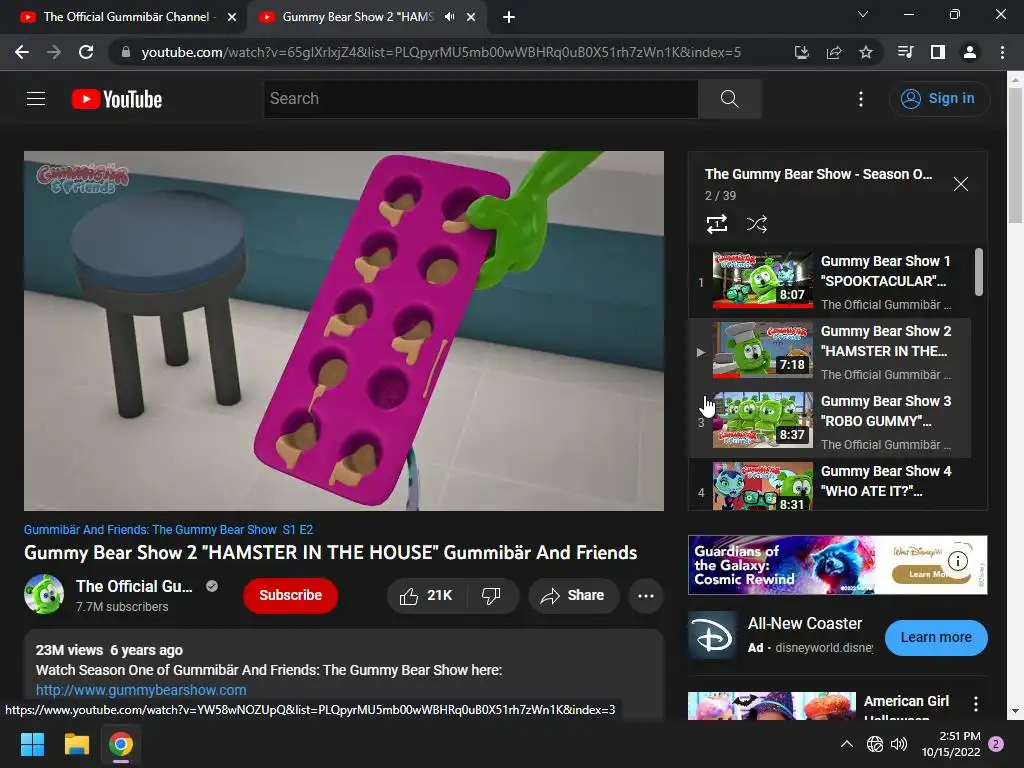Open media controls in Chrome toolbar

click(905, 52)
